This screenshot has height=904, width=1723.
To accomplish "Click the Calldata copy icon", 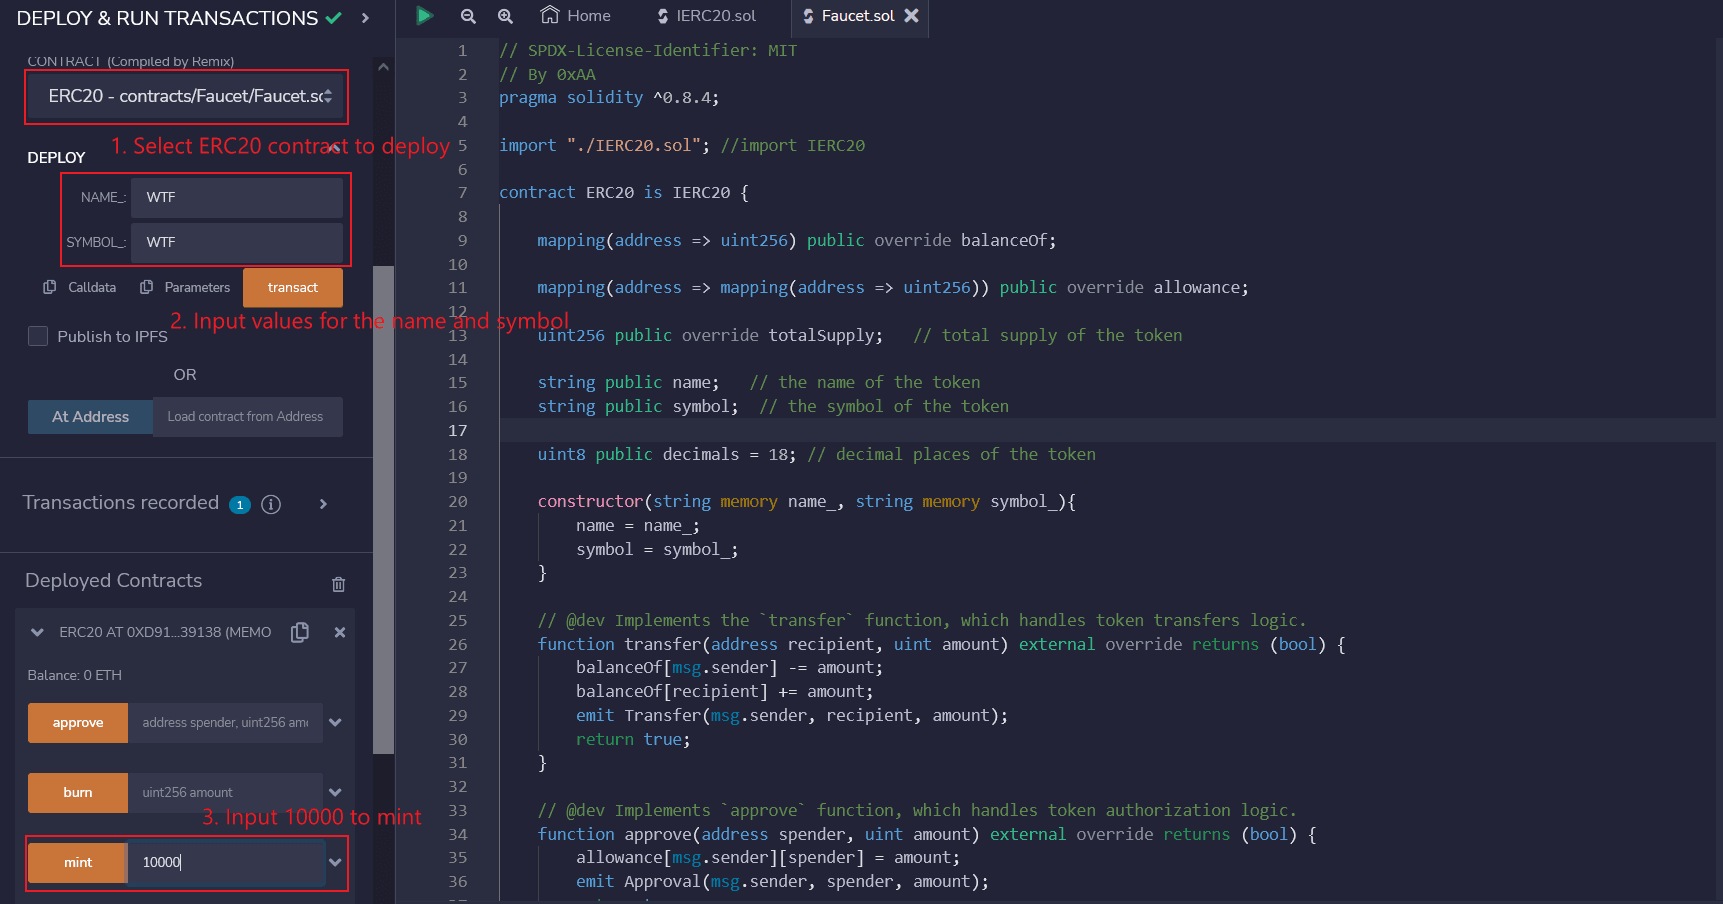I will tap(50, 287).
